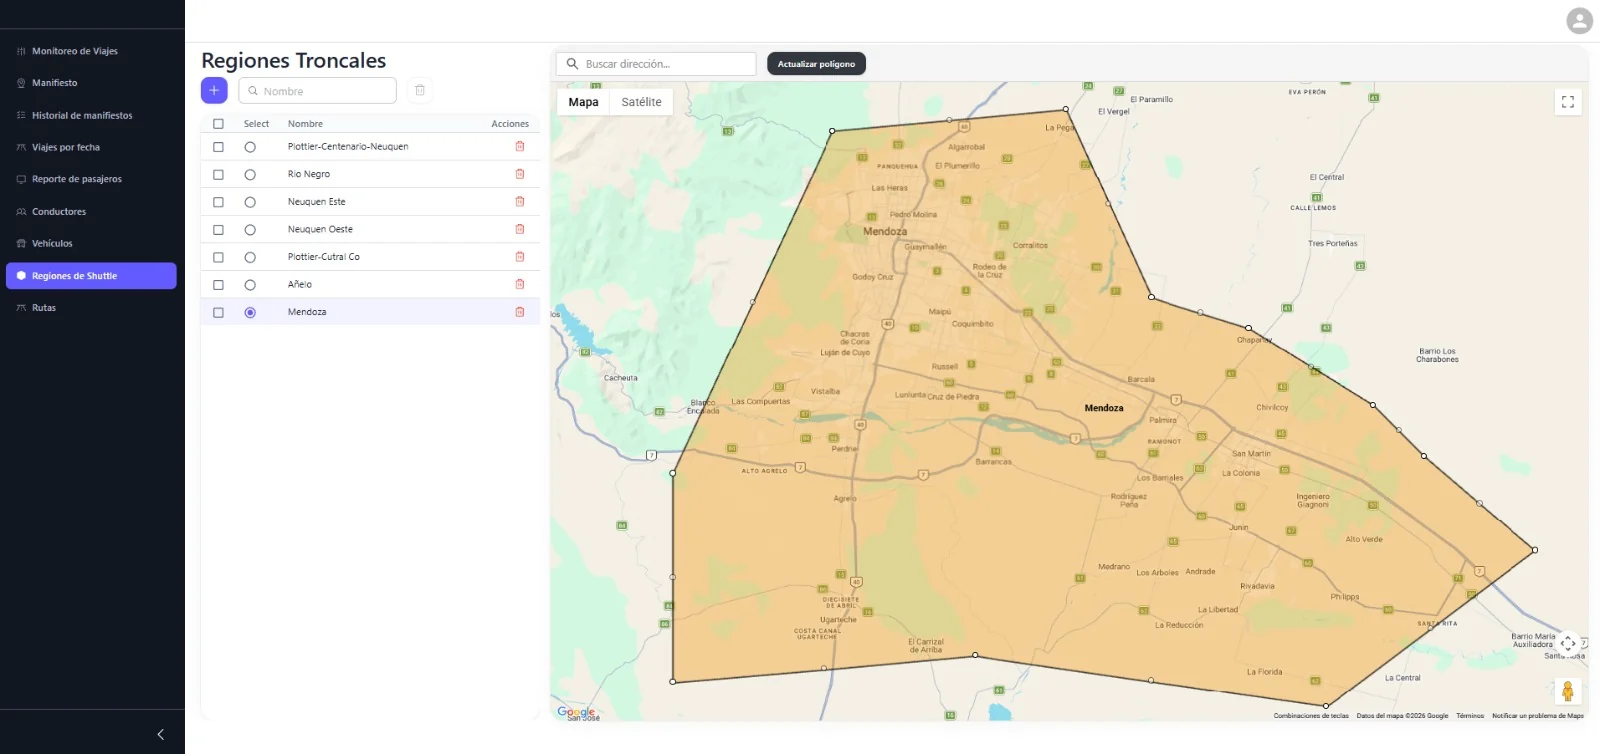The width and height of the screenshot is (1600, 754).
Task: Switch the map to Satélite view
Action: point(641,102)
